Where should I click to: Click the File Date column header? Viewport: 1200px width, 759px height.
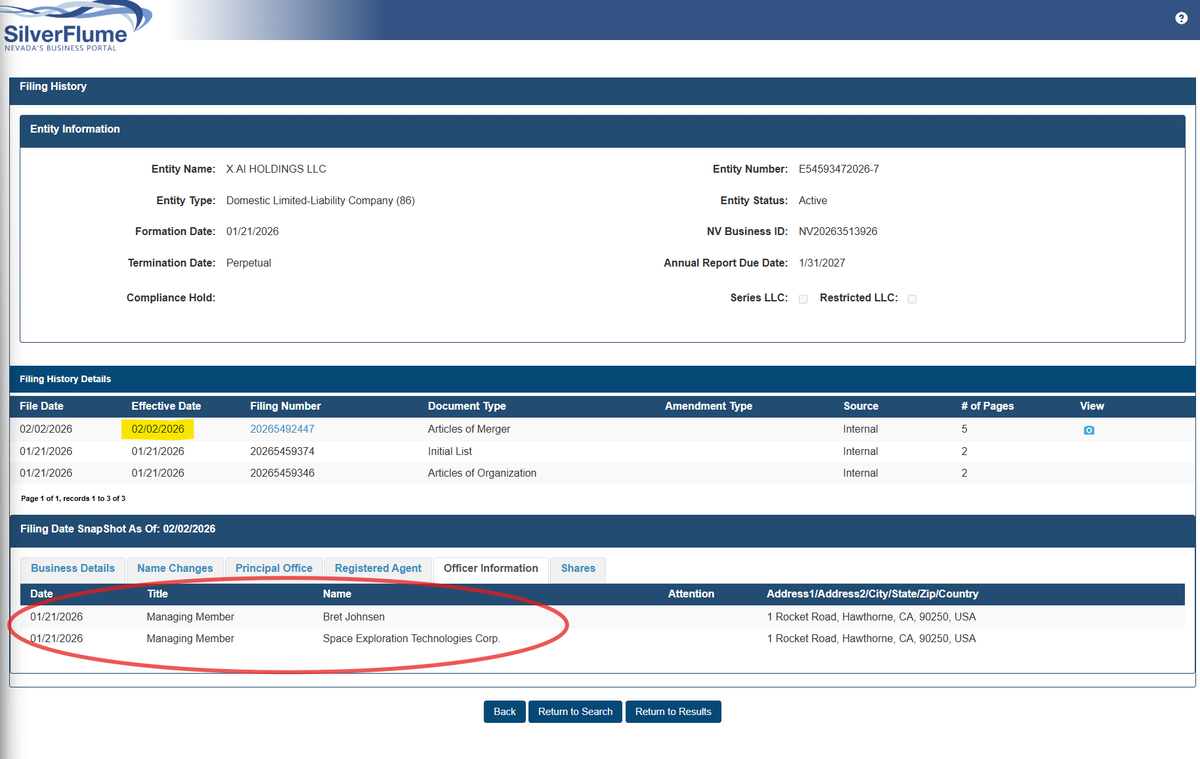(x=41, y=406)
